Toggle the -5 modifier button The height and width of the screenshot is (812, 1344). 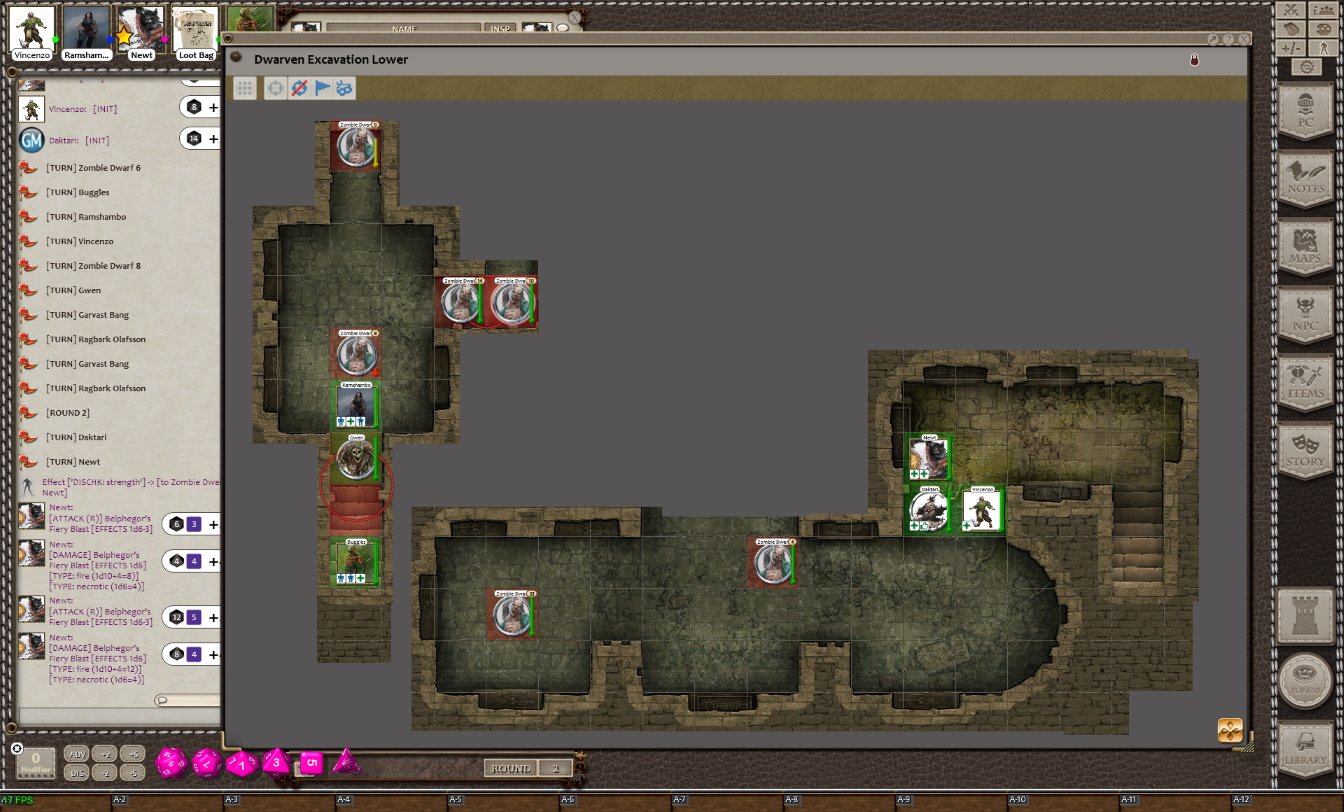[x=133, y=772]
